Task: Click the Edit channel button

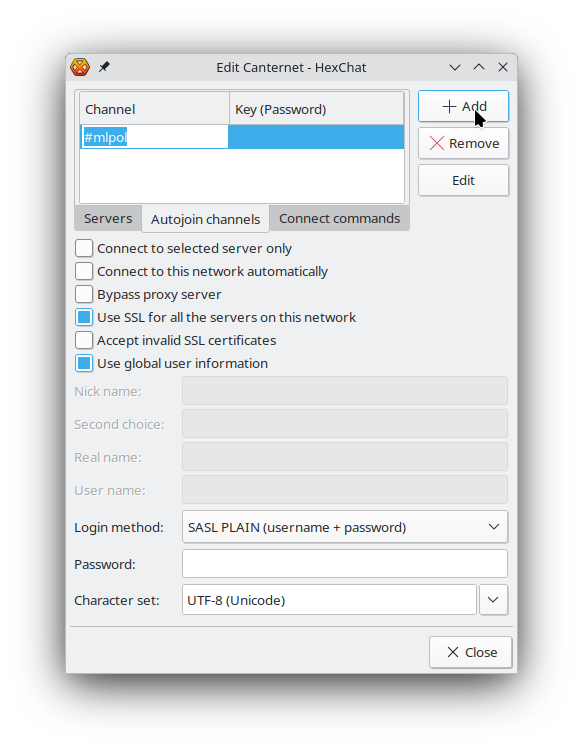Action: point(463,181)
